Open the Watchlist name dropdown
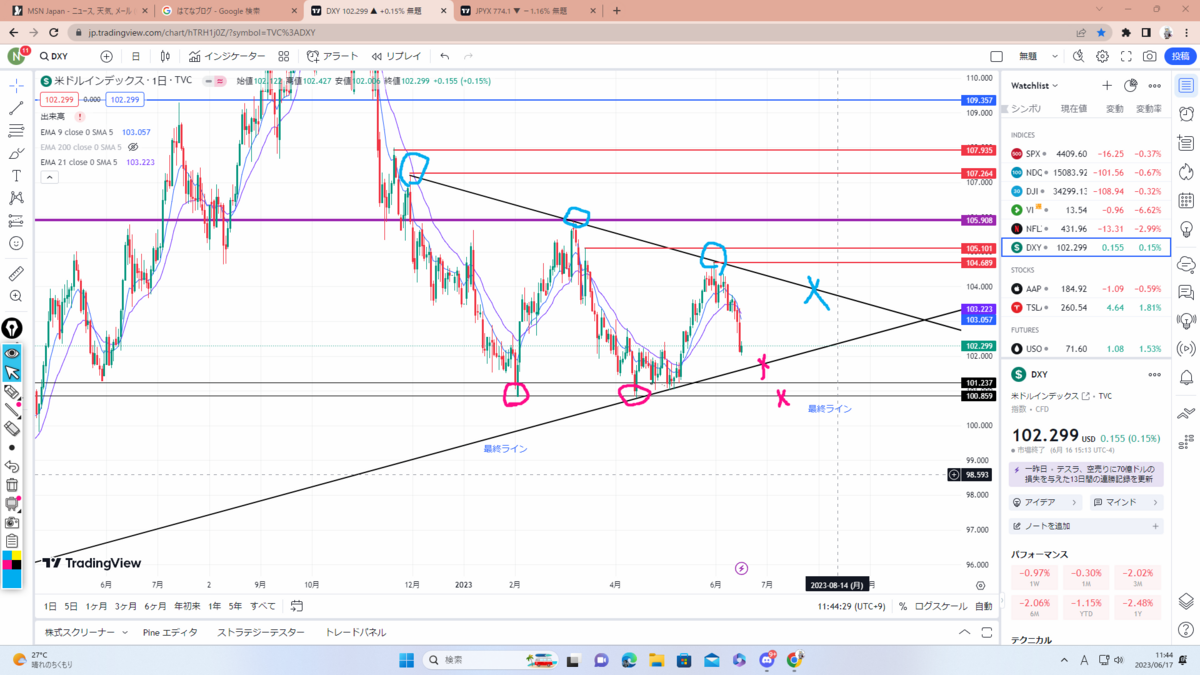The height and width of the screenshot is (675, 1200). tap(1034, 86)
